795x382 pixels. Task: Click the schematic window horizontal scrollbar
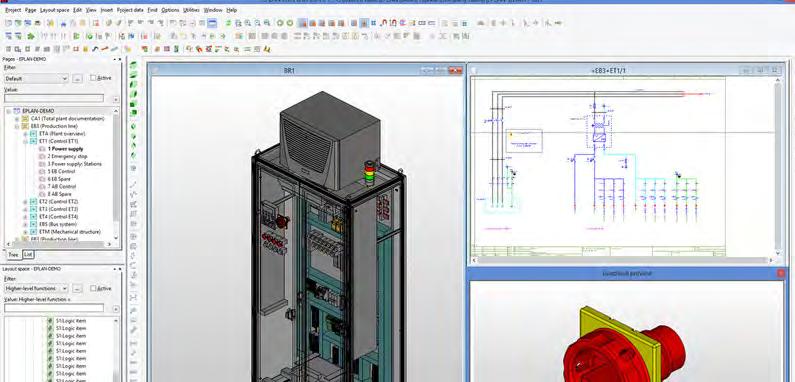pos(623,260)
